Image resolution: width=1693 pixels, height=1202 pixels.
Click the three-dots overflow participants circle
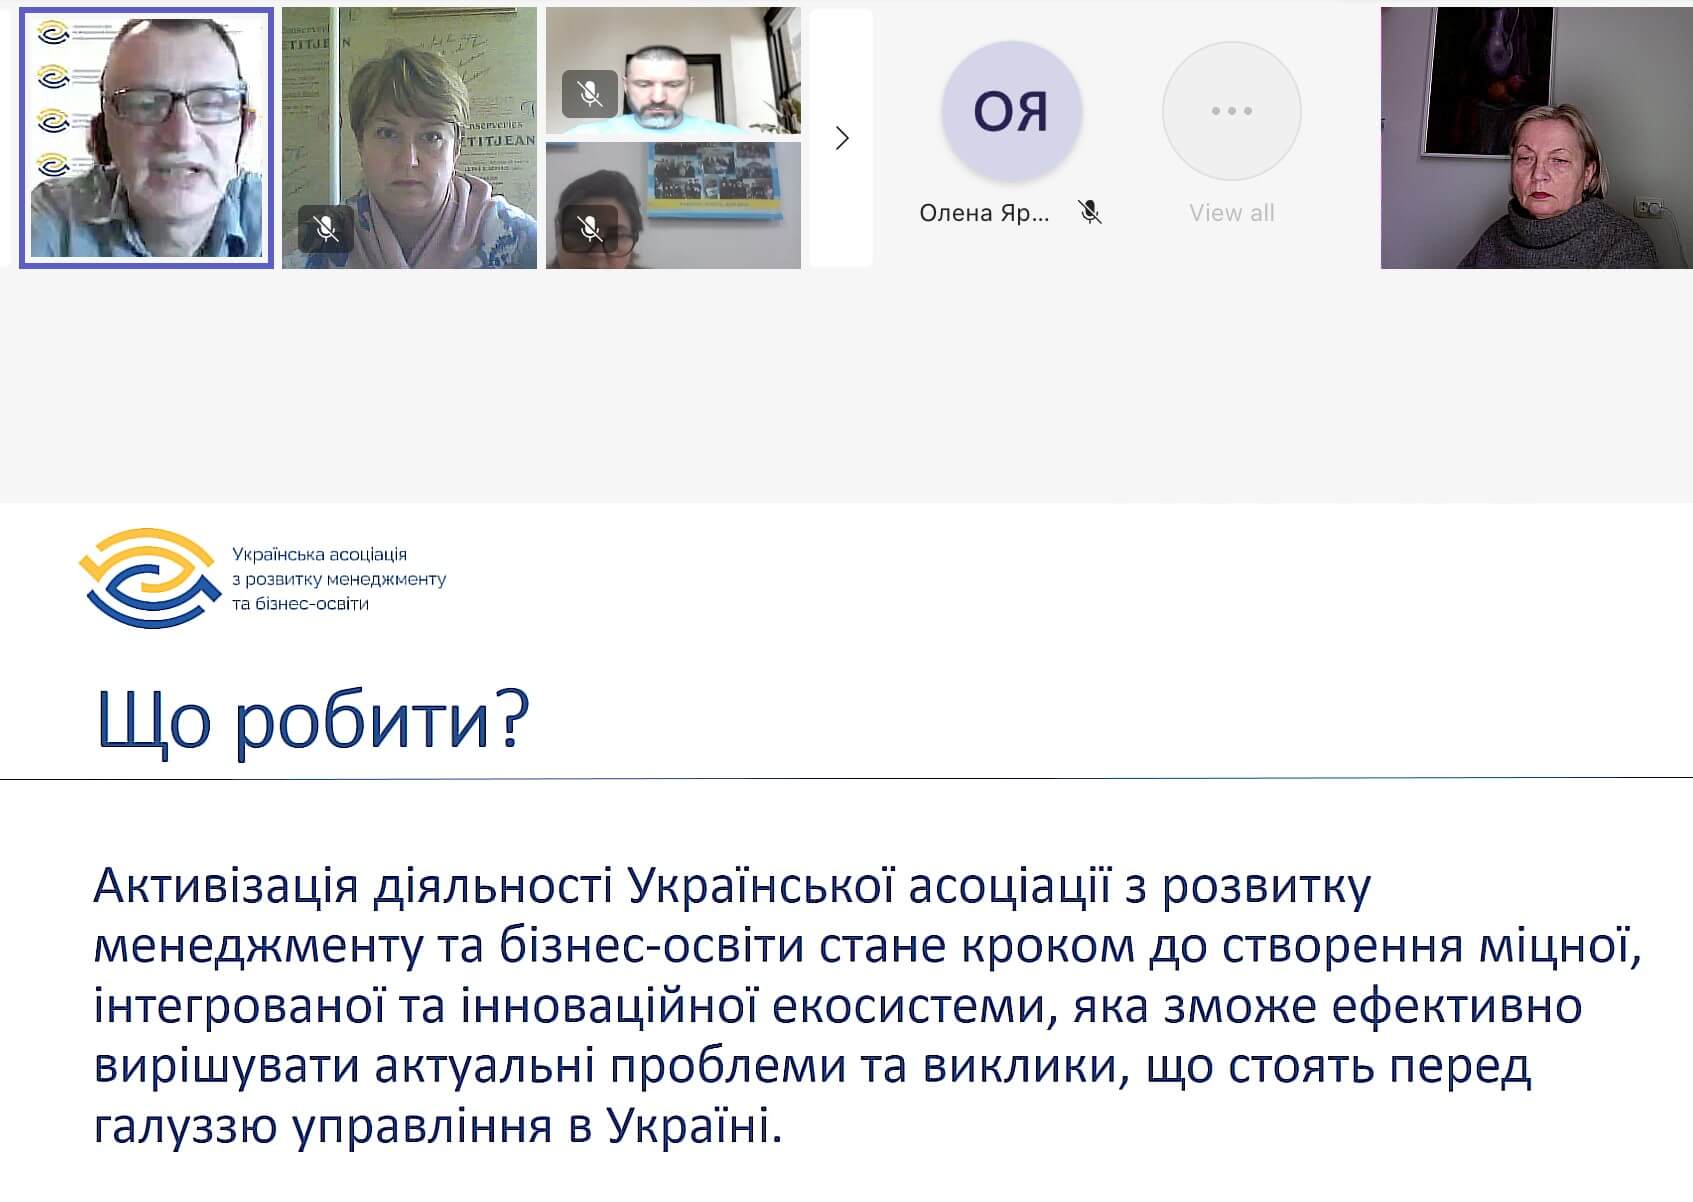click(1231, 111)
